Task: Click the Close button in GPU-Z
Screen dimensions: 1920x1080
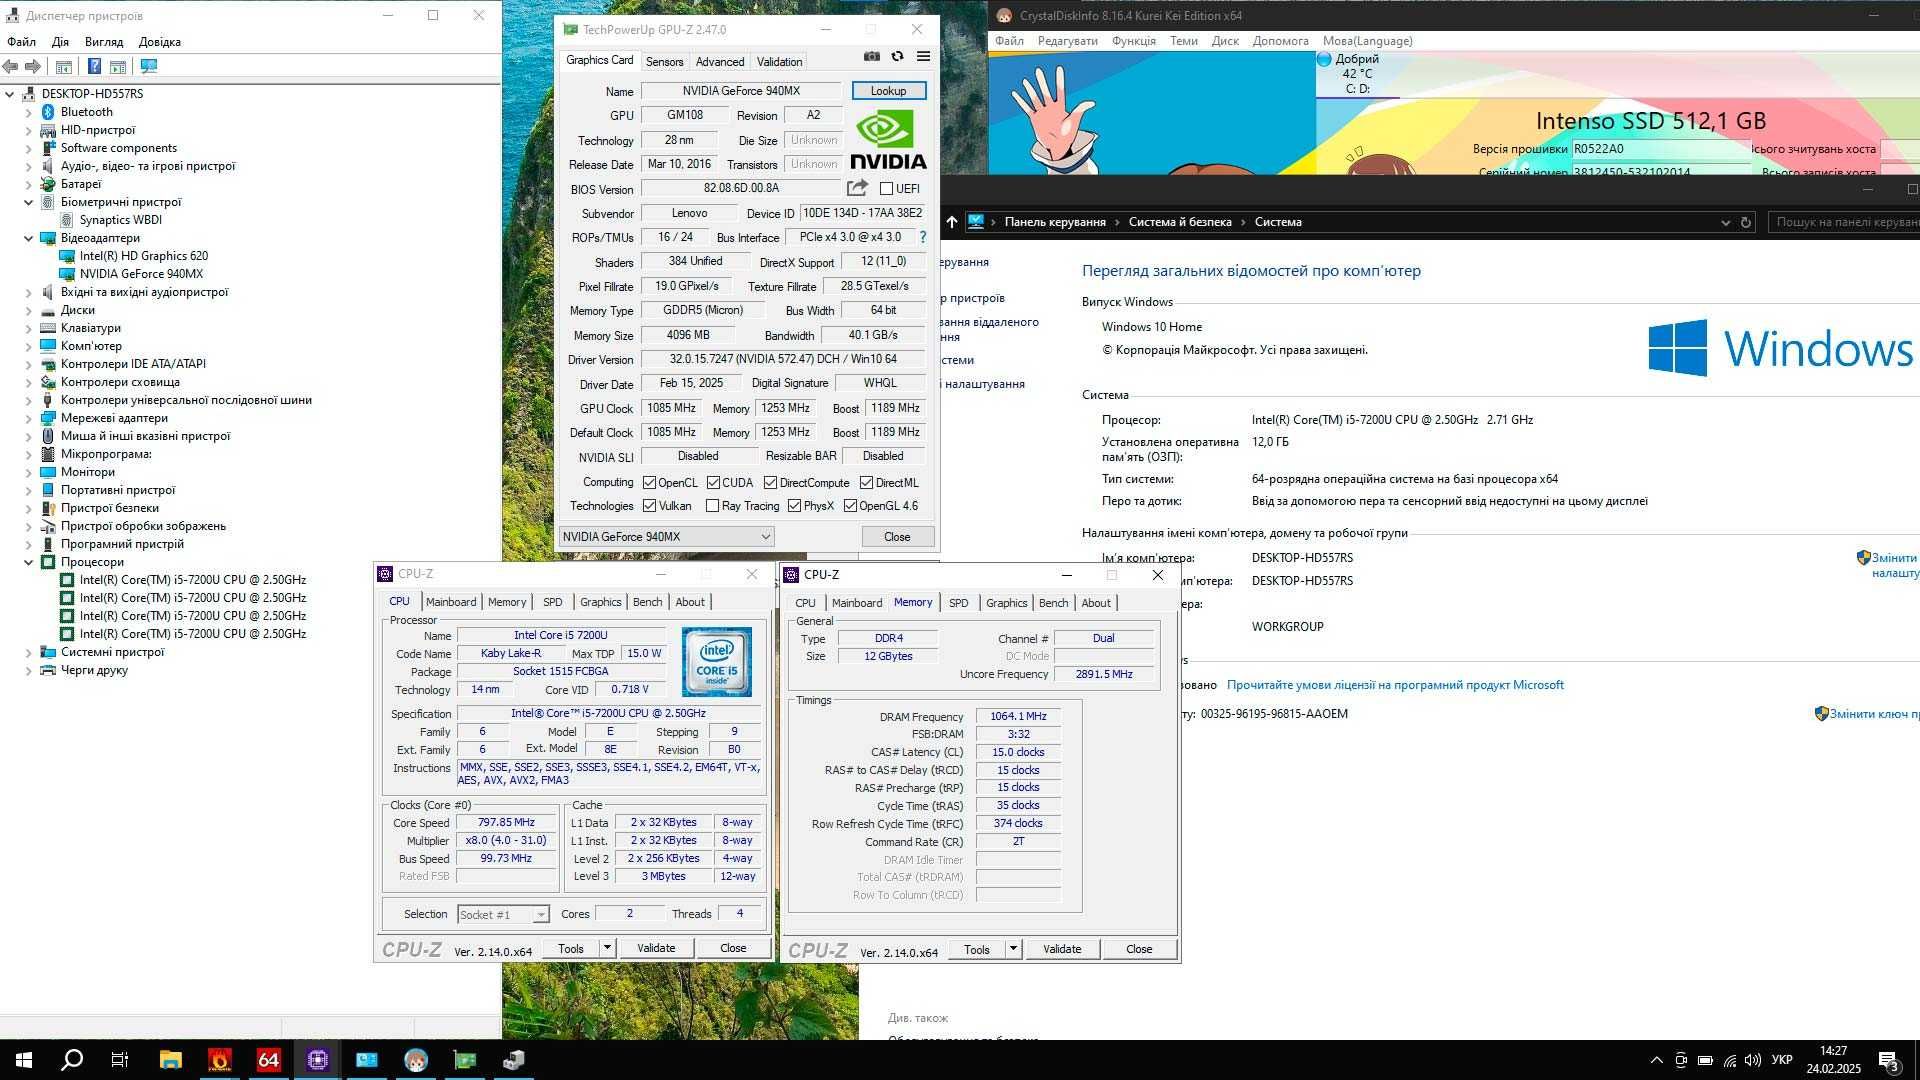Action: [x=897, y=537]
